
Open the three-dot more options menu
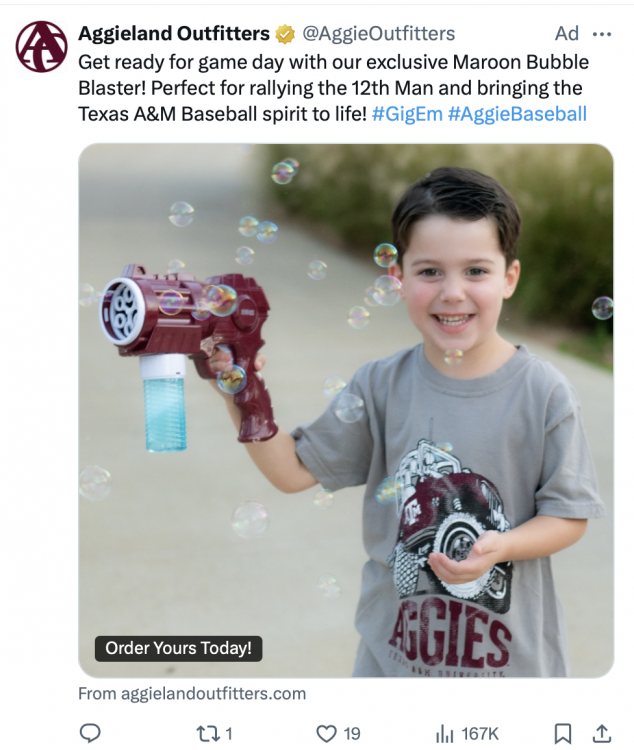(x=601, y=34)
